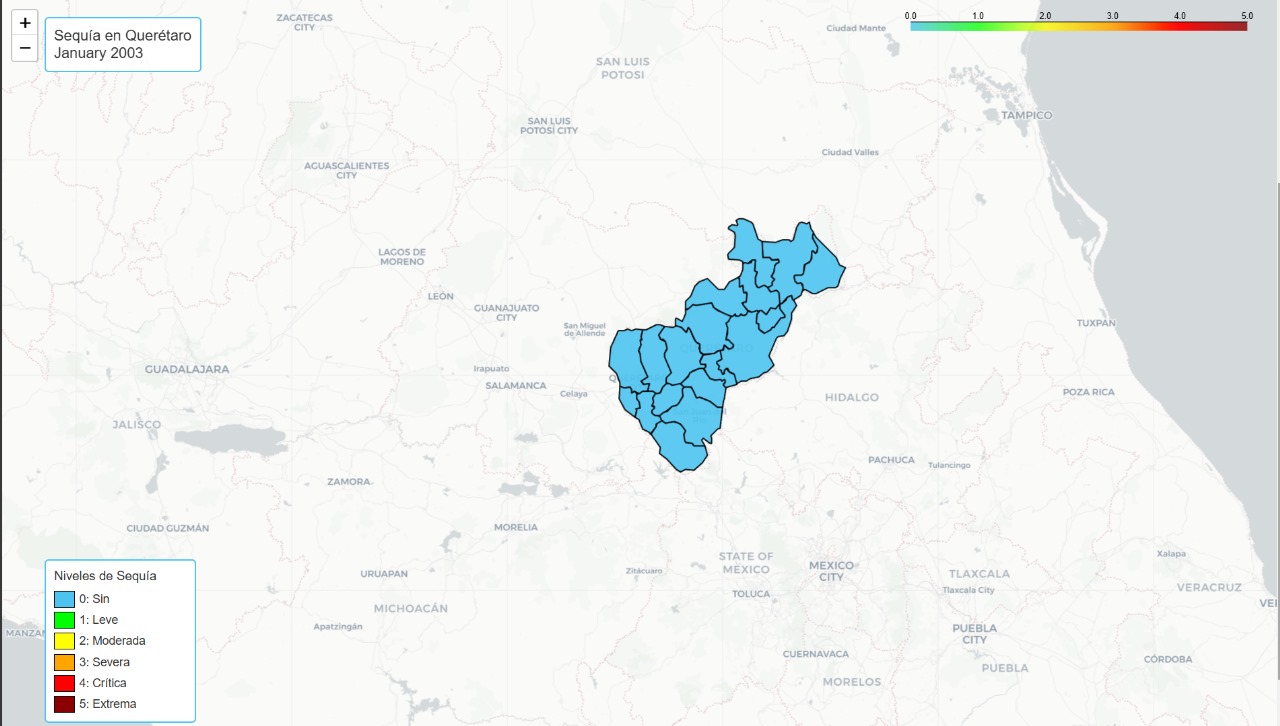Click the 'Apatzingán' map label

[x=338, y=626]
